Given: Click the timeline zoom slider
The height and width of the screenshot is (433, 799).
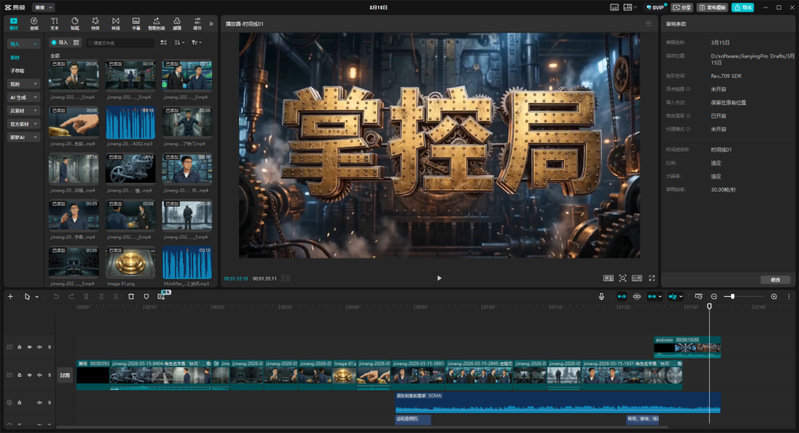Looking at the screenshot, I should (x=732, y=297).
